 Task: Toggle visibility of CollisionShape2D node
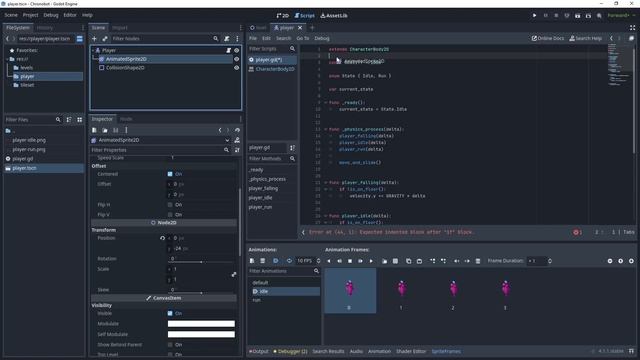(236, 68)
